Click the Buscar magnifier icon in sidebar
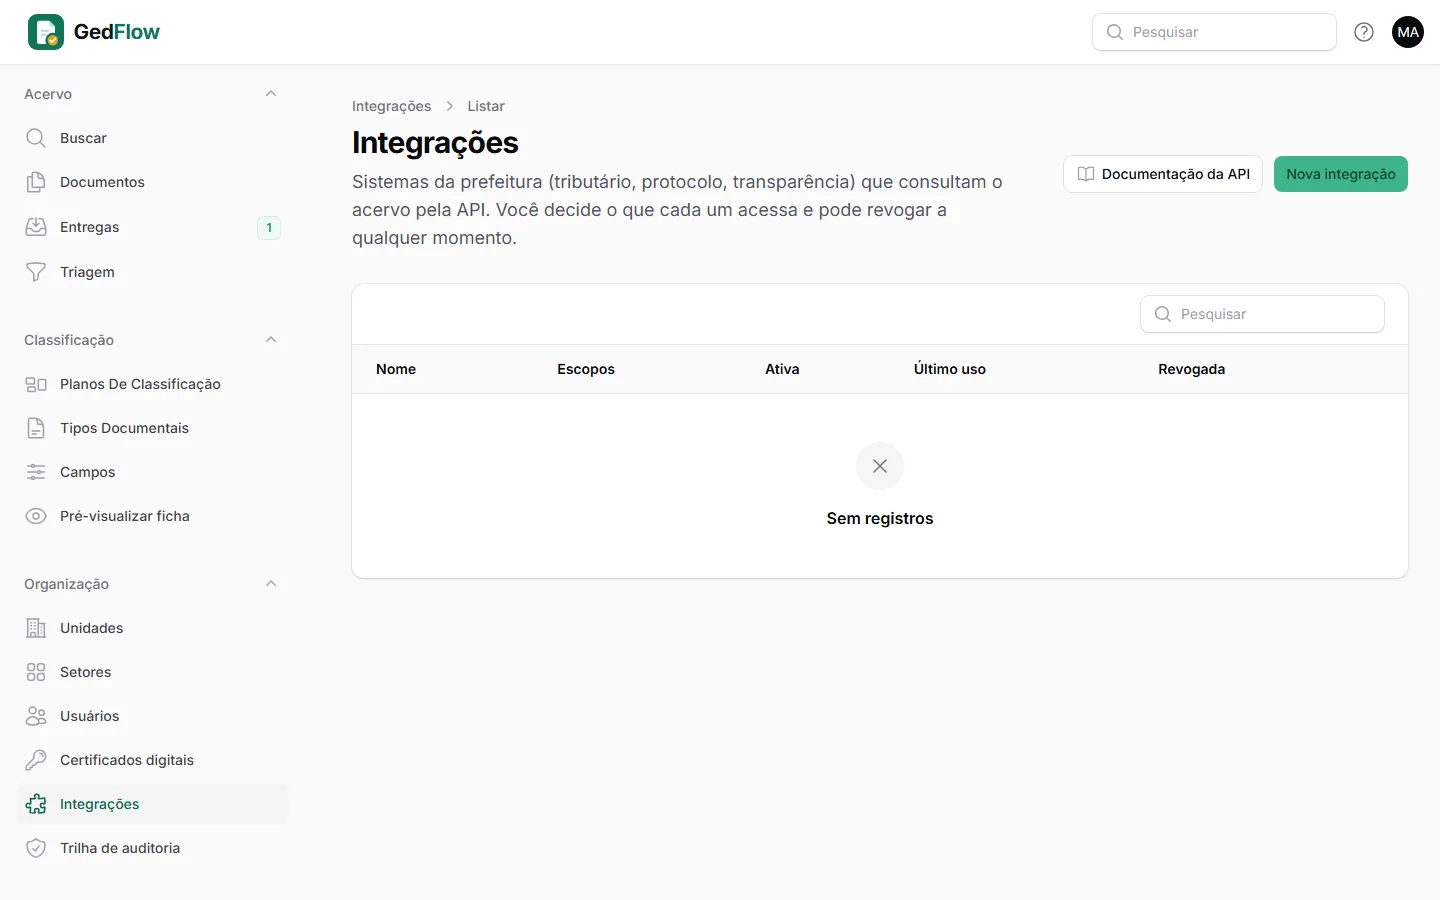 pos(36,138)
